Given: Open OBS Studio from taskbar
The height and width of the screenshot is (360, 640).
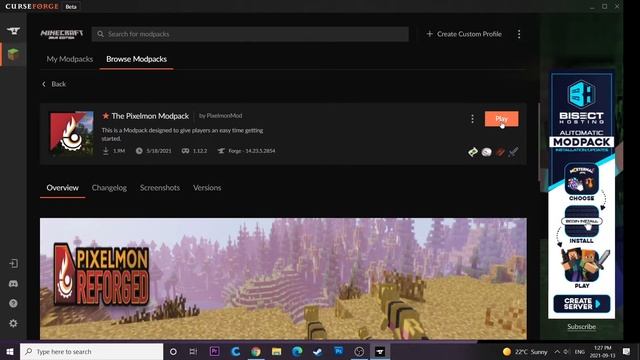Looking at the screenshot, I should tap(359, 351).
